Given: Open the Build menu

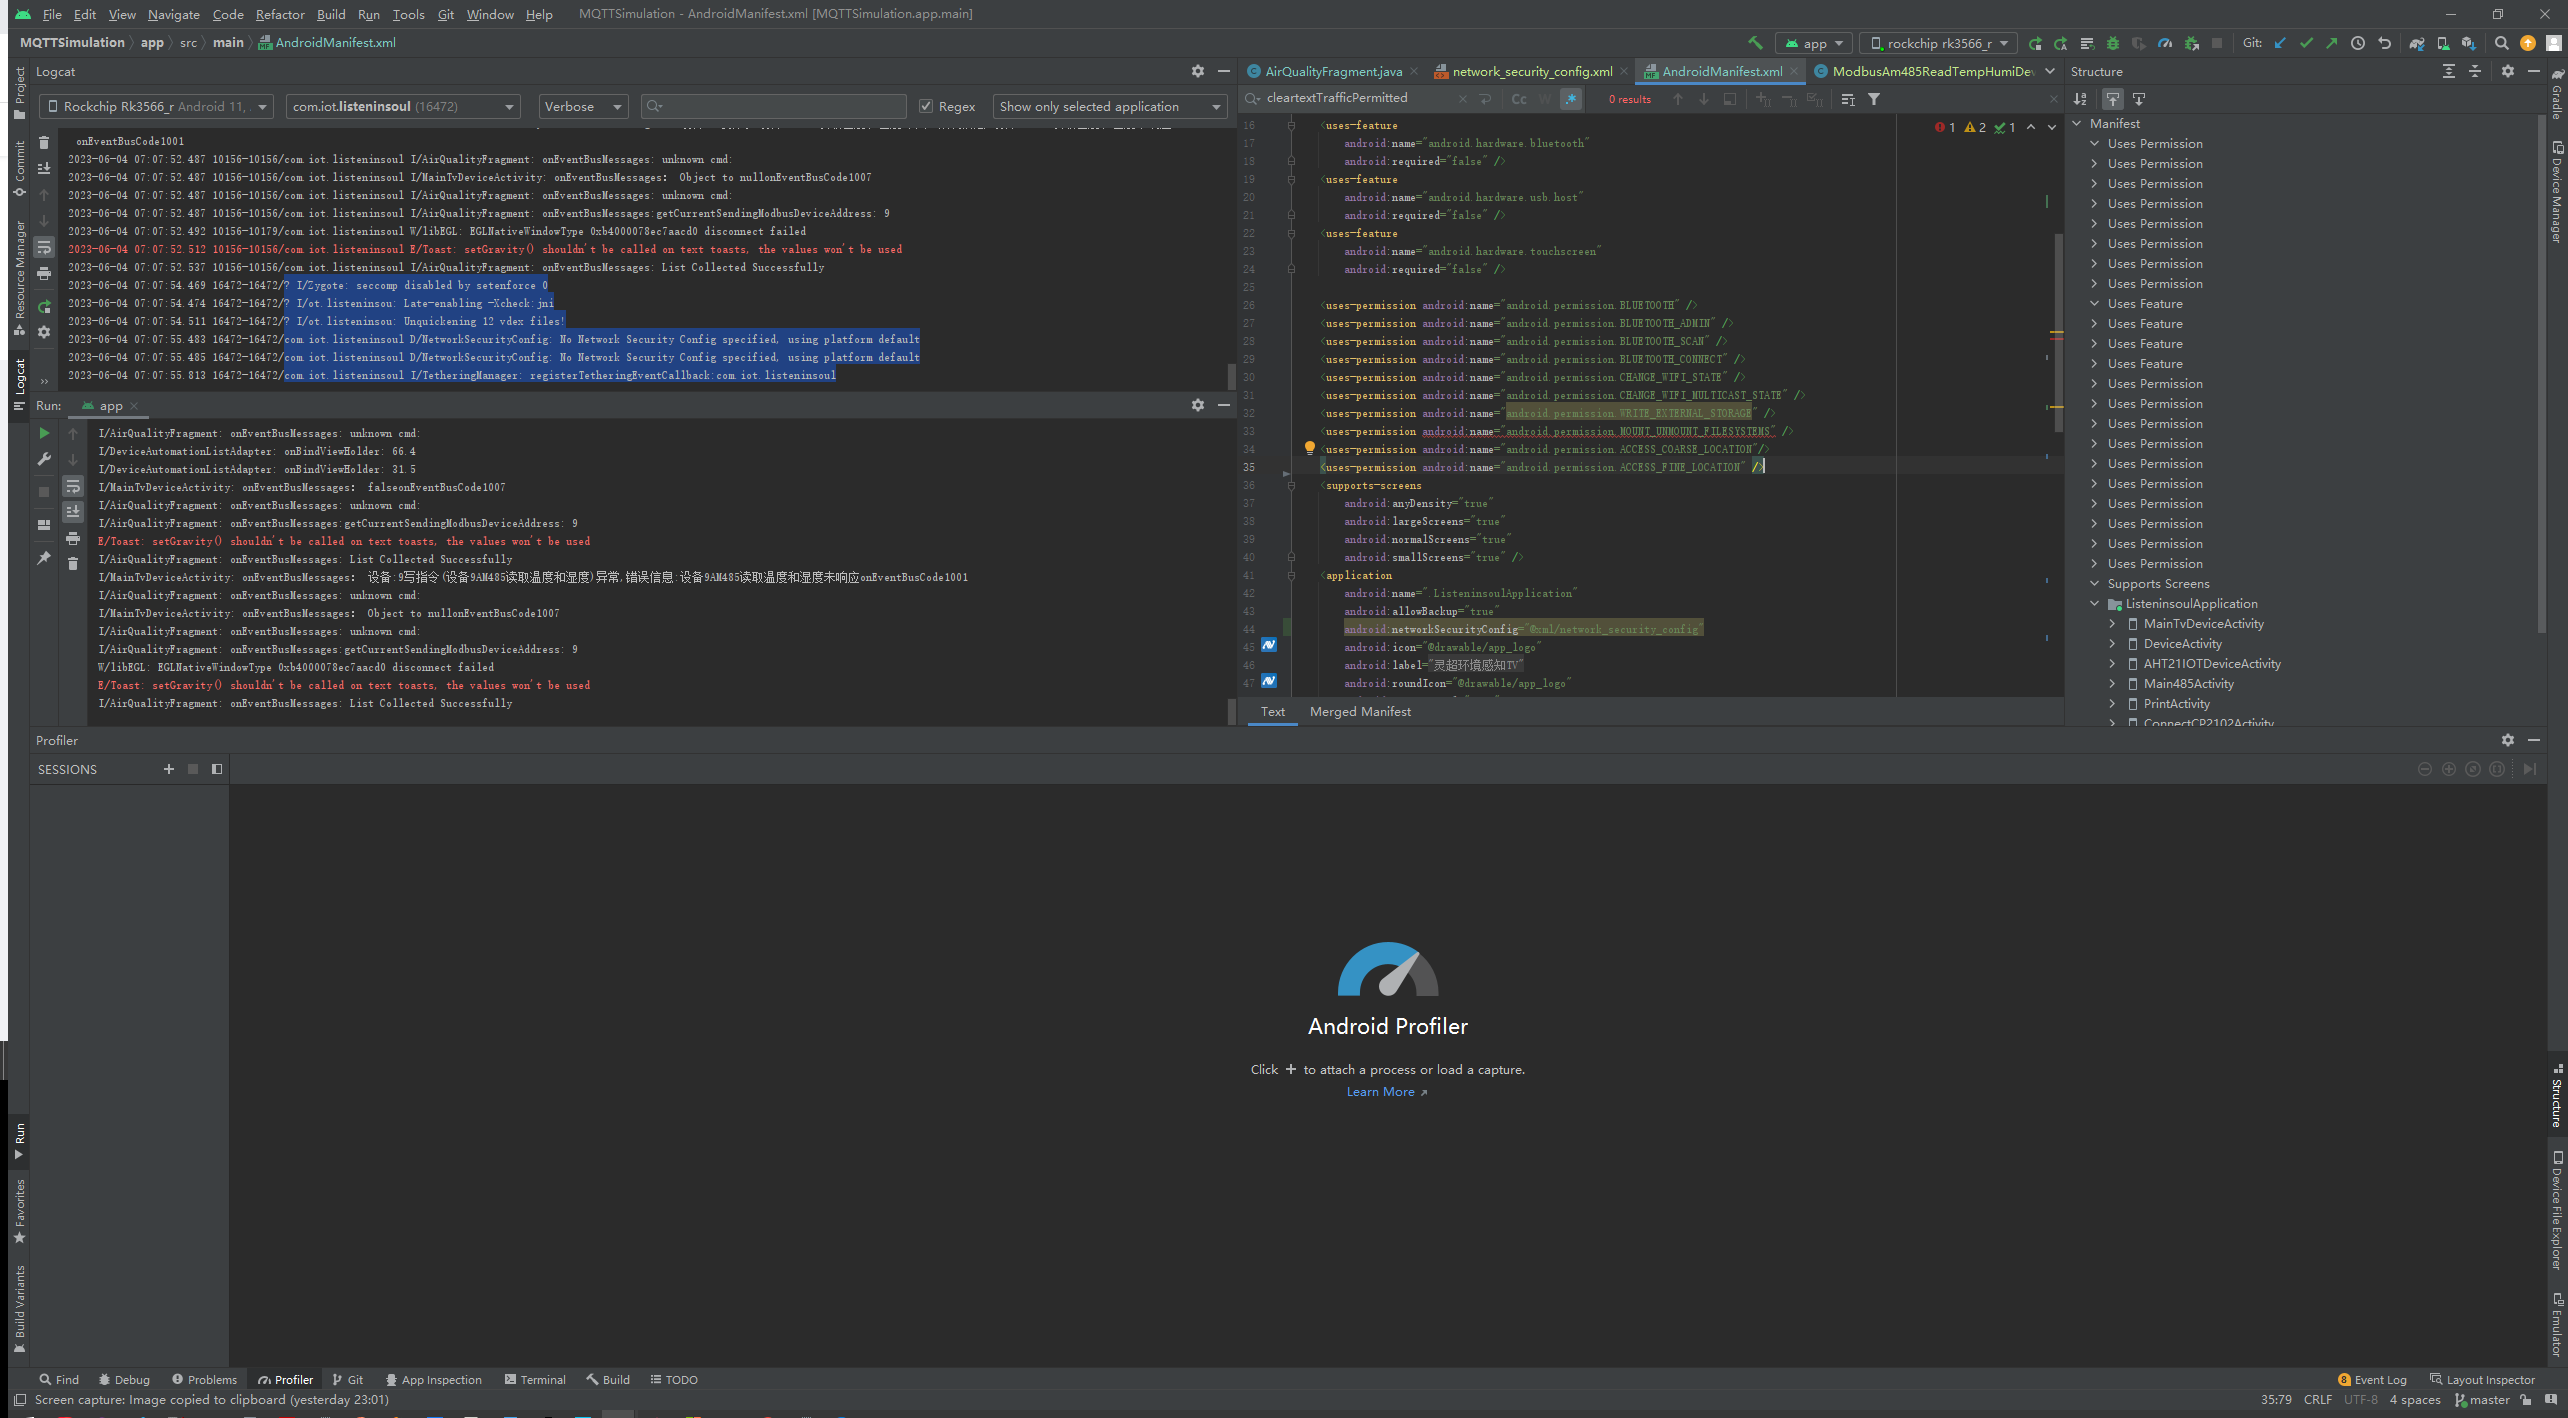Looking at the screenshot, I should 331,14.
